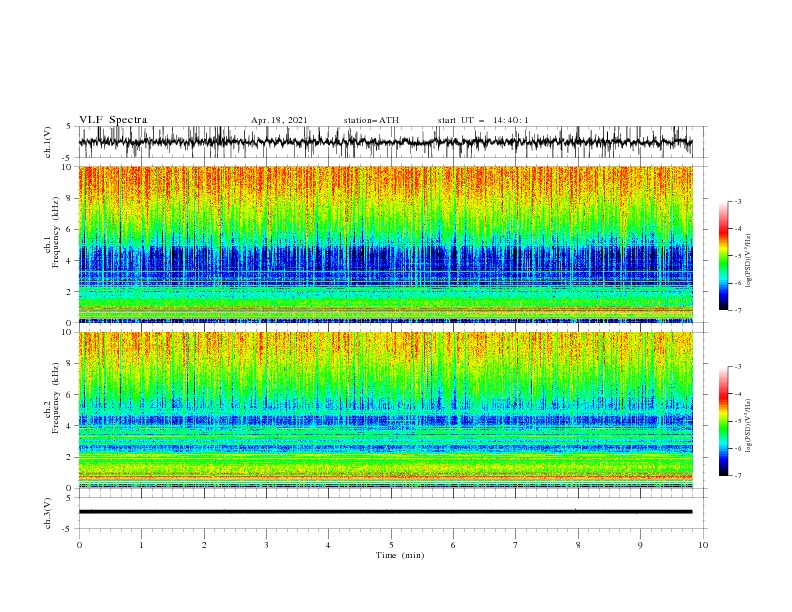Click the "ch.3(V)" waveform axis label
This screenshot has width=792, height=612.
[48, 513]
